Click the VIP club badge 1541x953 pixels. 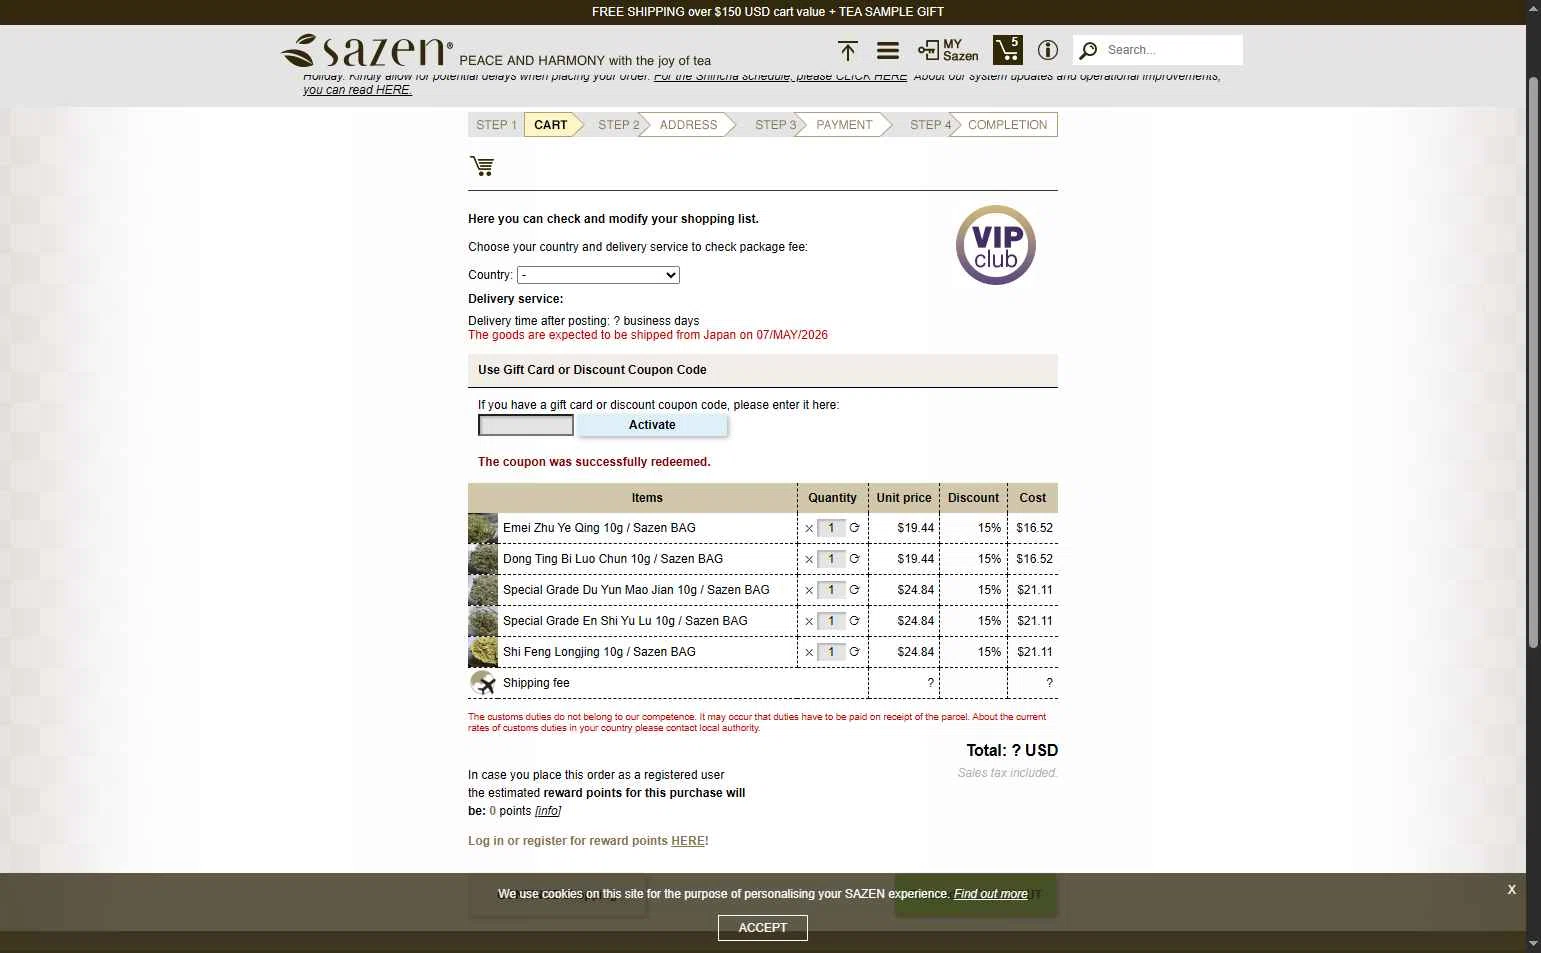click(996, 245)
